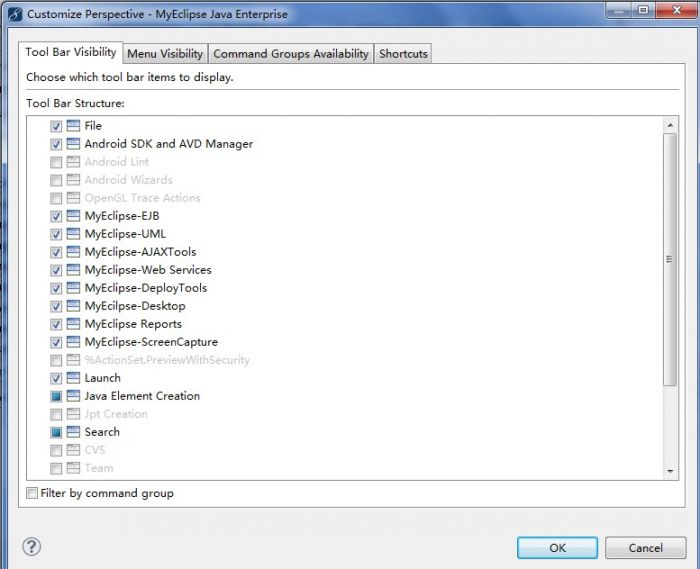Image resolution: width=700 pixels, height=569 pixels.
Task: Click the Cancel button
Action: [x=645, y=547]
